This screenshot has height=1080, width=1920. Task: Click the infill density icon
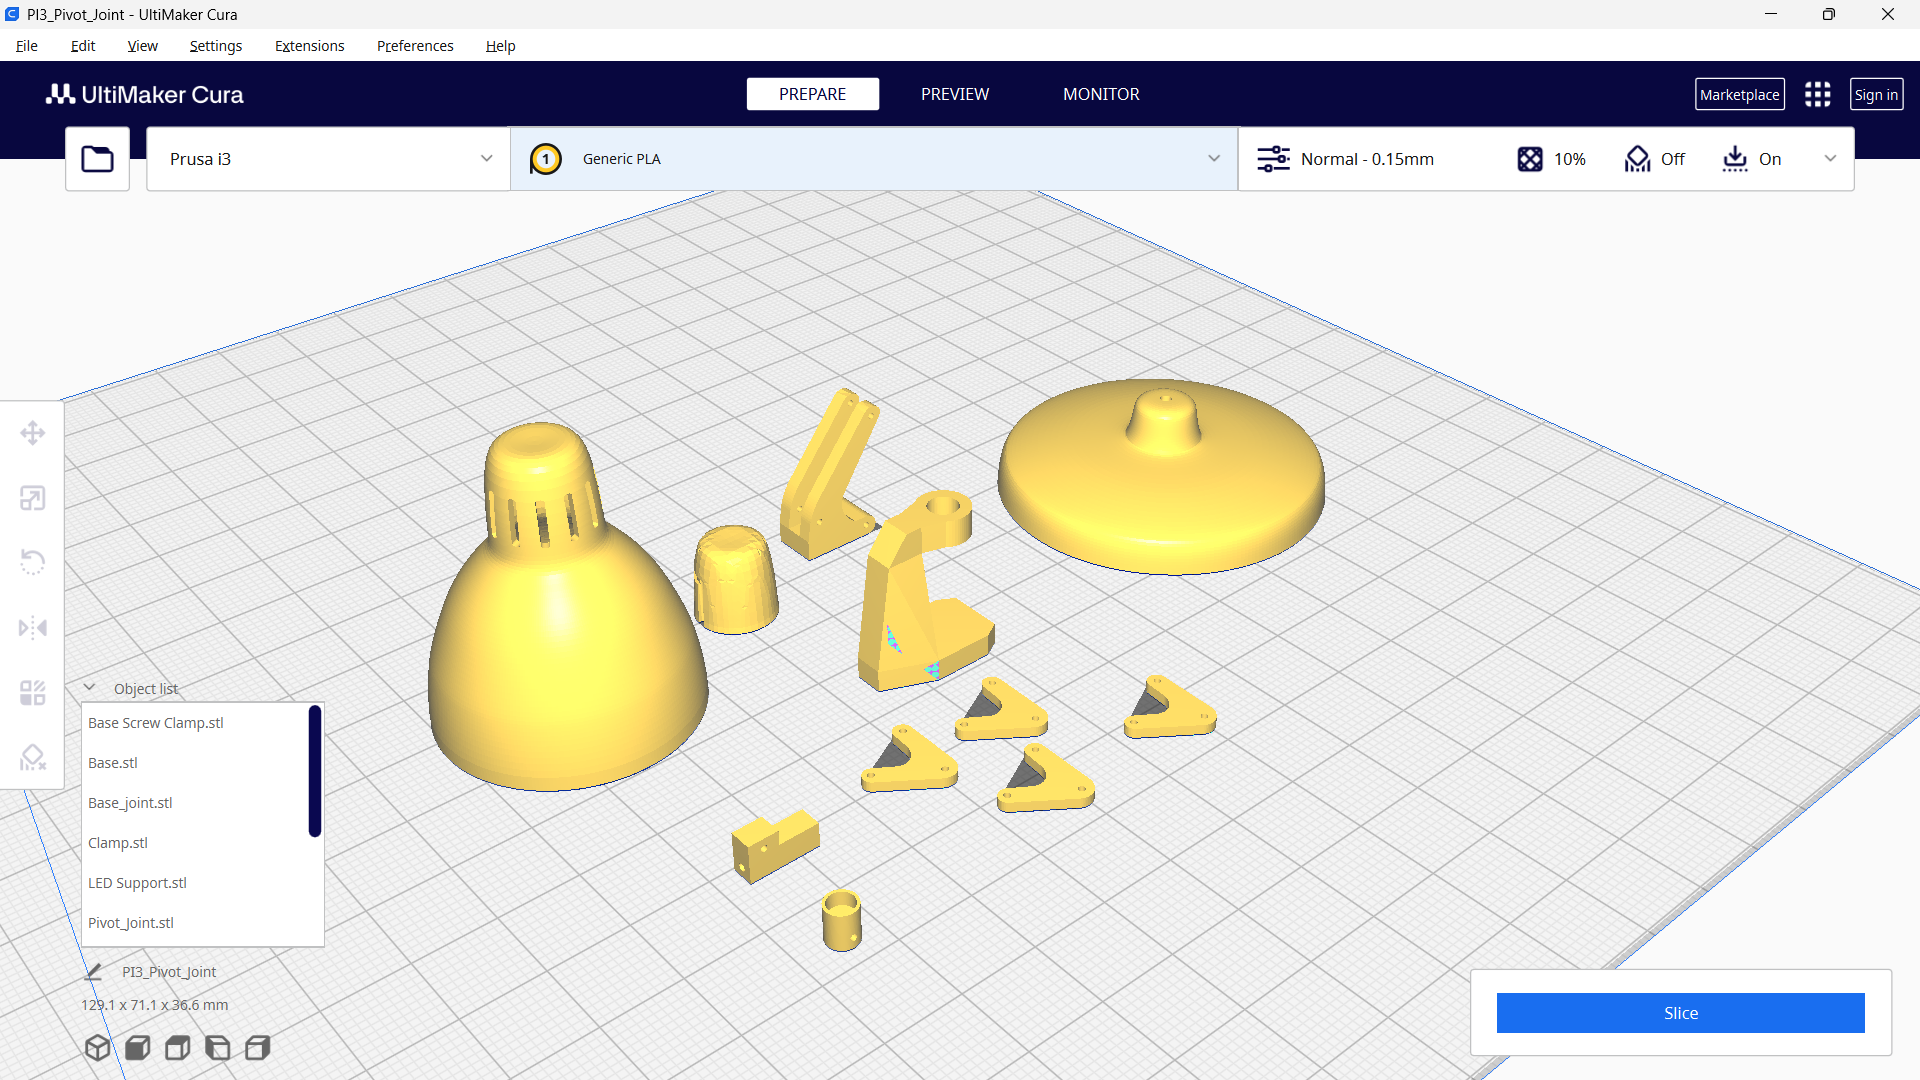point(1529,159)
